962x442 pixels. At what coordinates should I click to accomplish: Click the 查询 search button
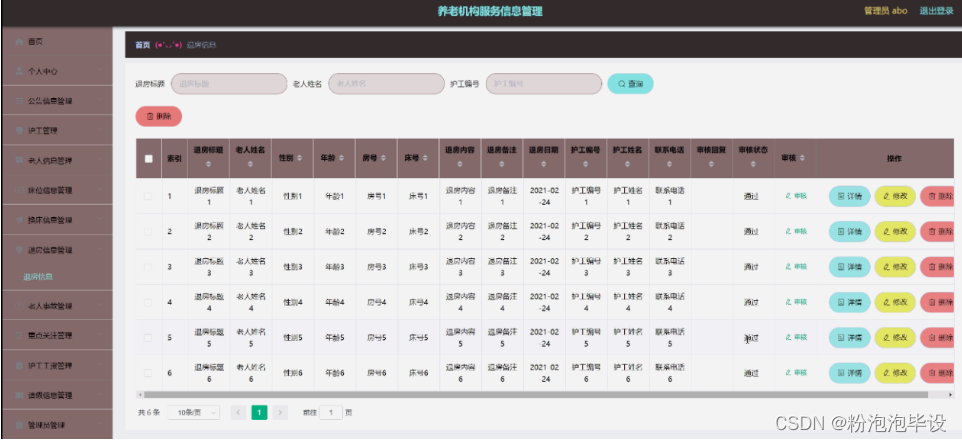pos(630,84)
